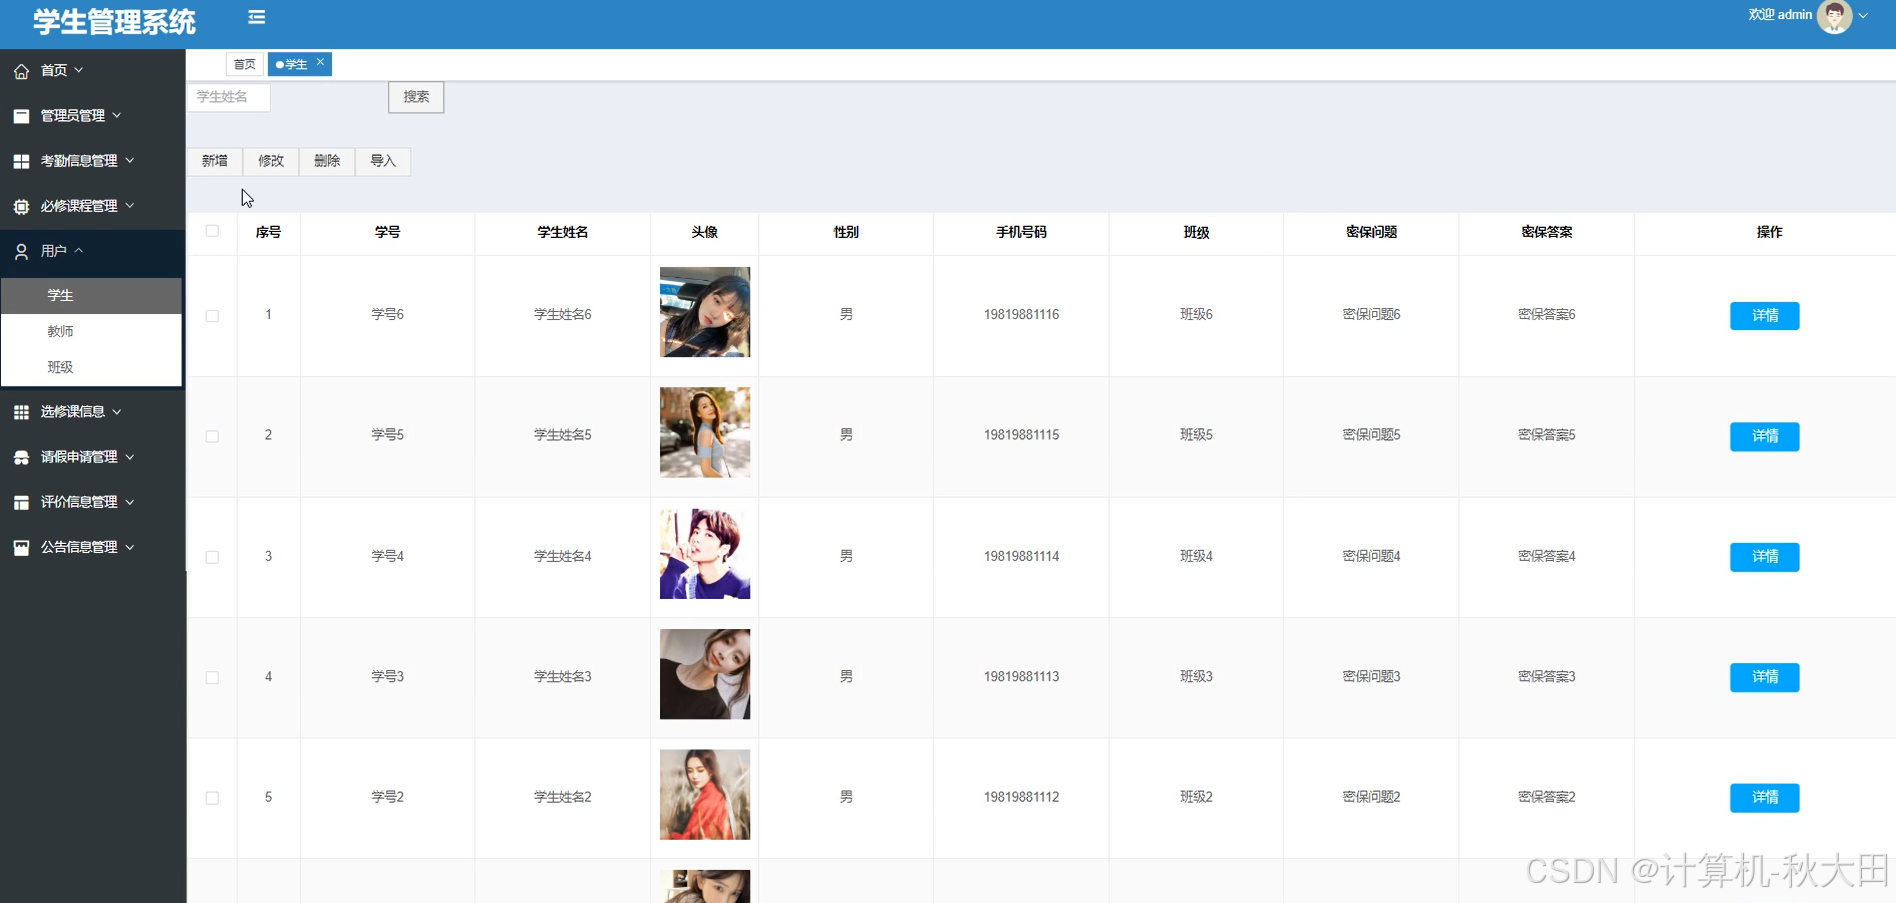Image resolution: width=1896 pixels, height=903 pixels.
Task: Click the 密保答案3 cell
Action: (1547, 677)
